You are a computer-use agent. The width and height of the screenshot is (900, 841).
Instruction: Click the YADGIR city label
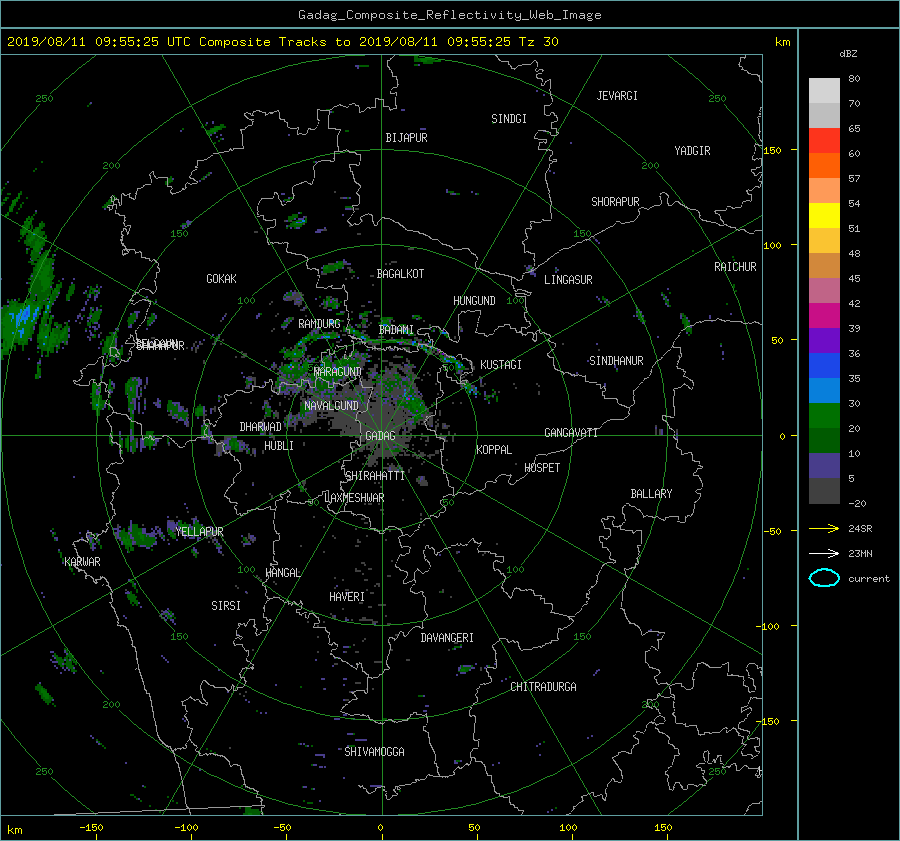(x=692, y=151)
